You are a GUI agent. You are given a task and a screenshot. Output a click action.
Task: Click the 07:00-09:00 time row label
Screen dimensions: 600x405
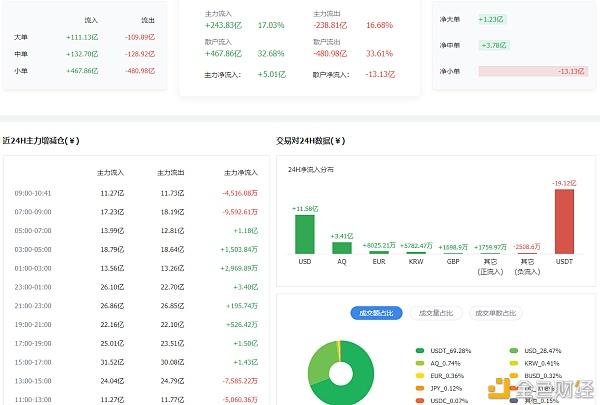33,212
